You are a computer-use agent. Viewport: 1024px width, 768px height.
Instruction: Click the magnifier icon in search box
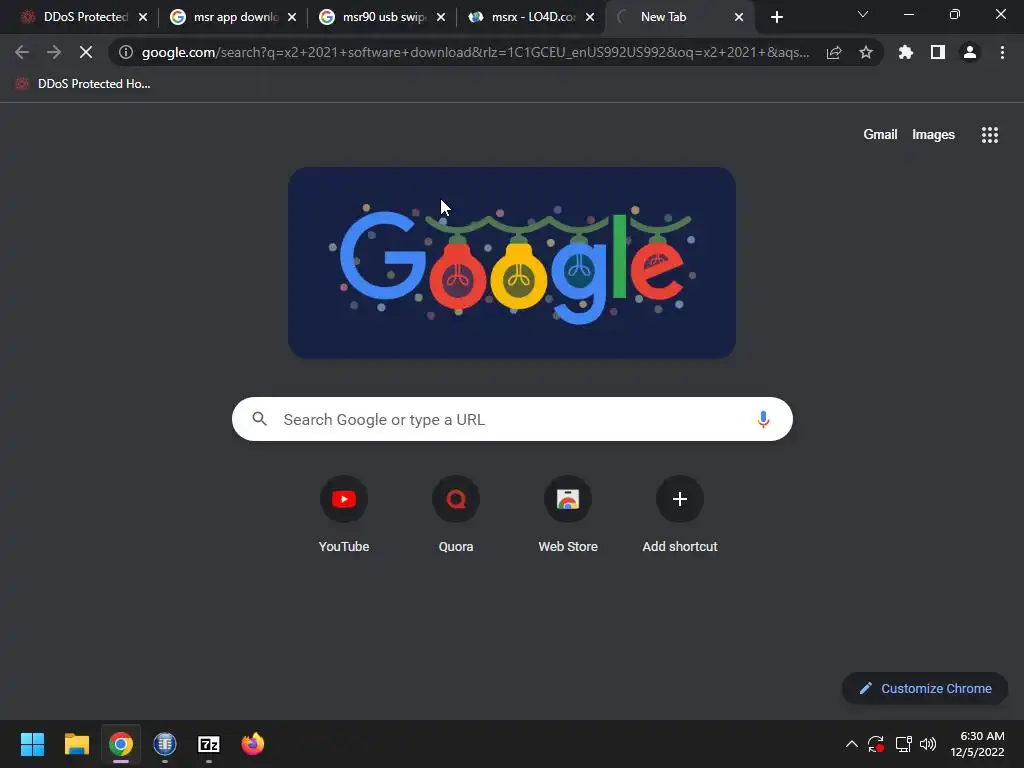coord(259,419)
